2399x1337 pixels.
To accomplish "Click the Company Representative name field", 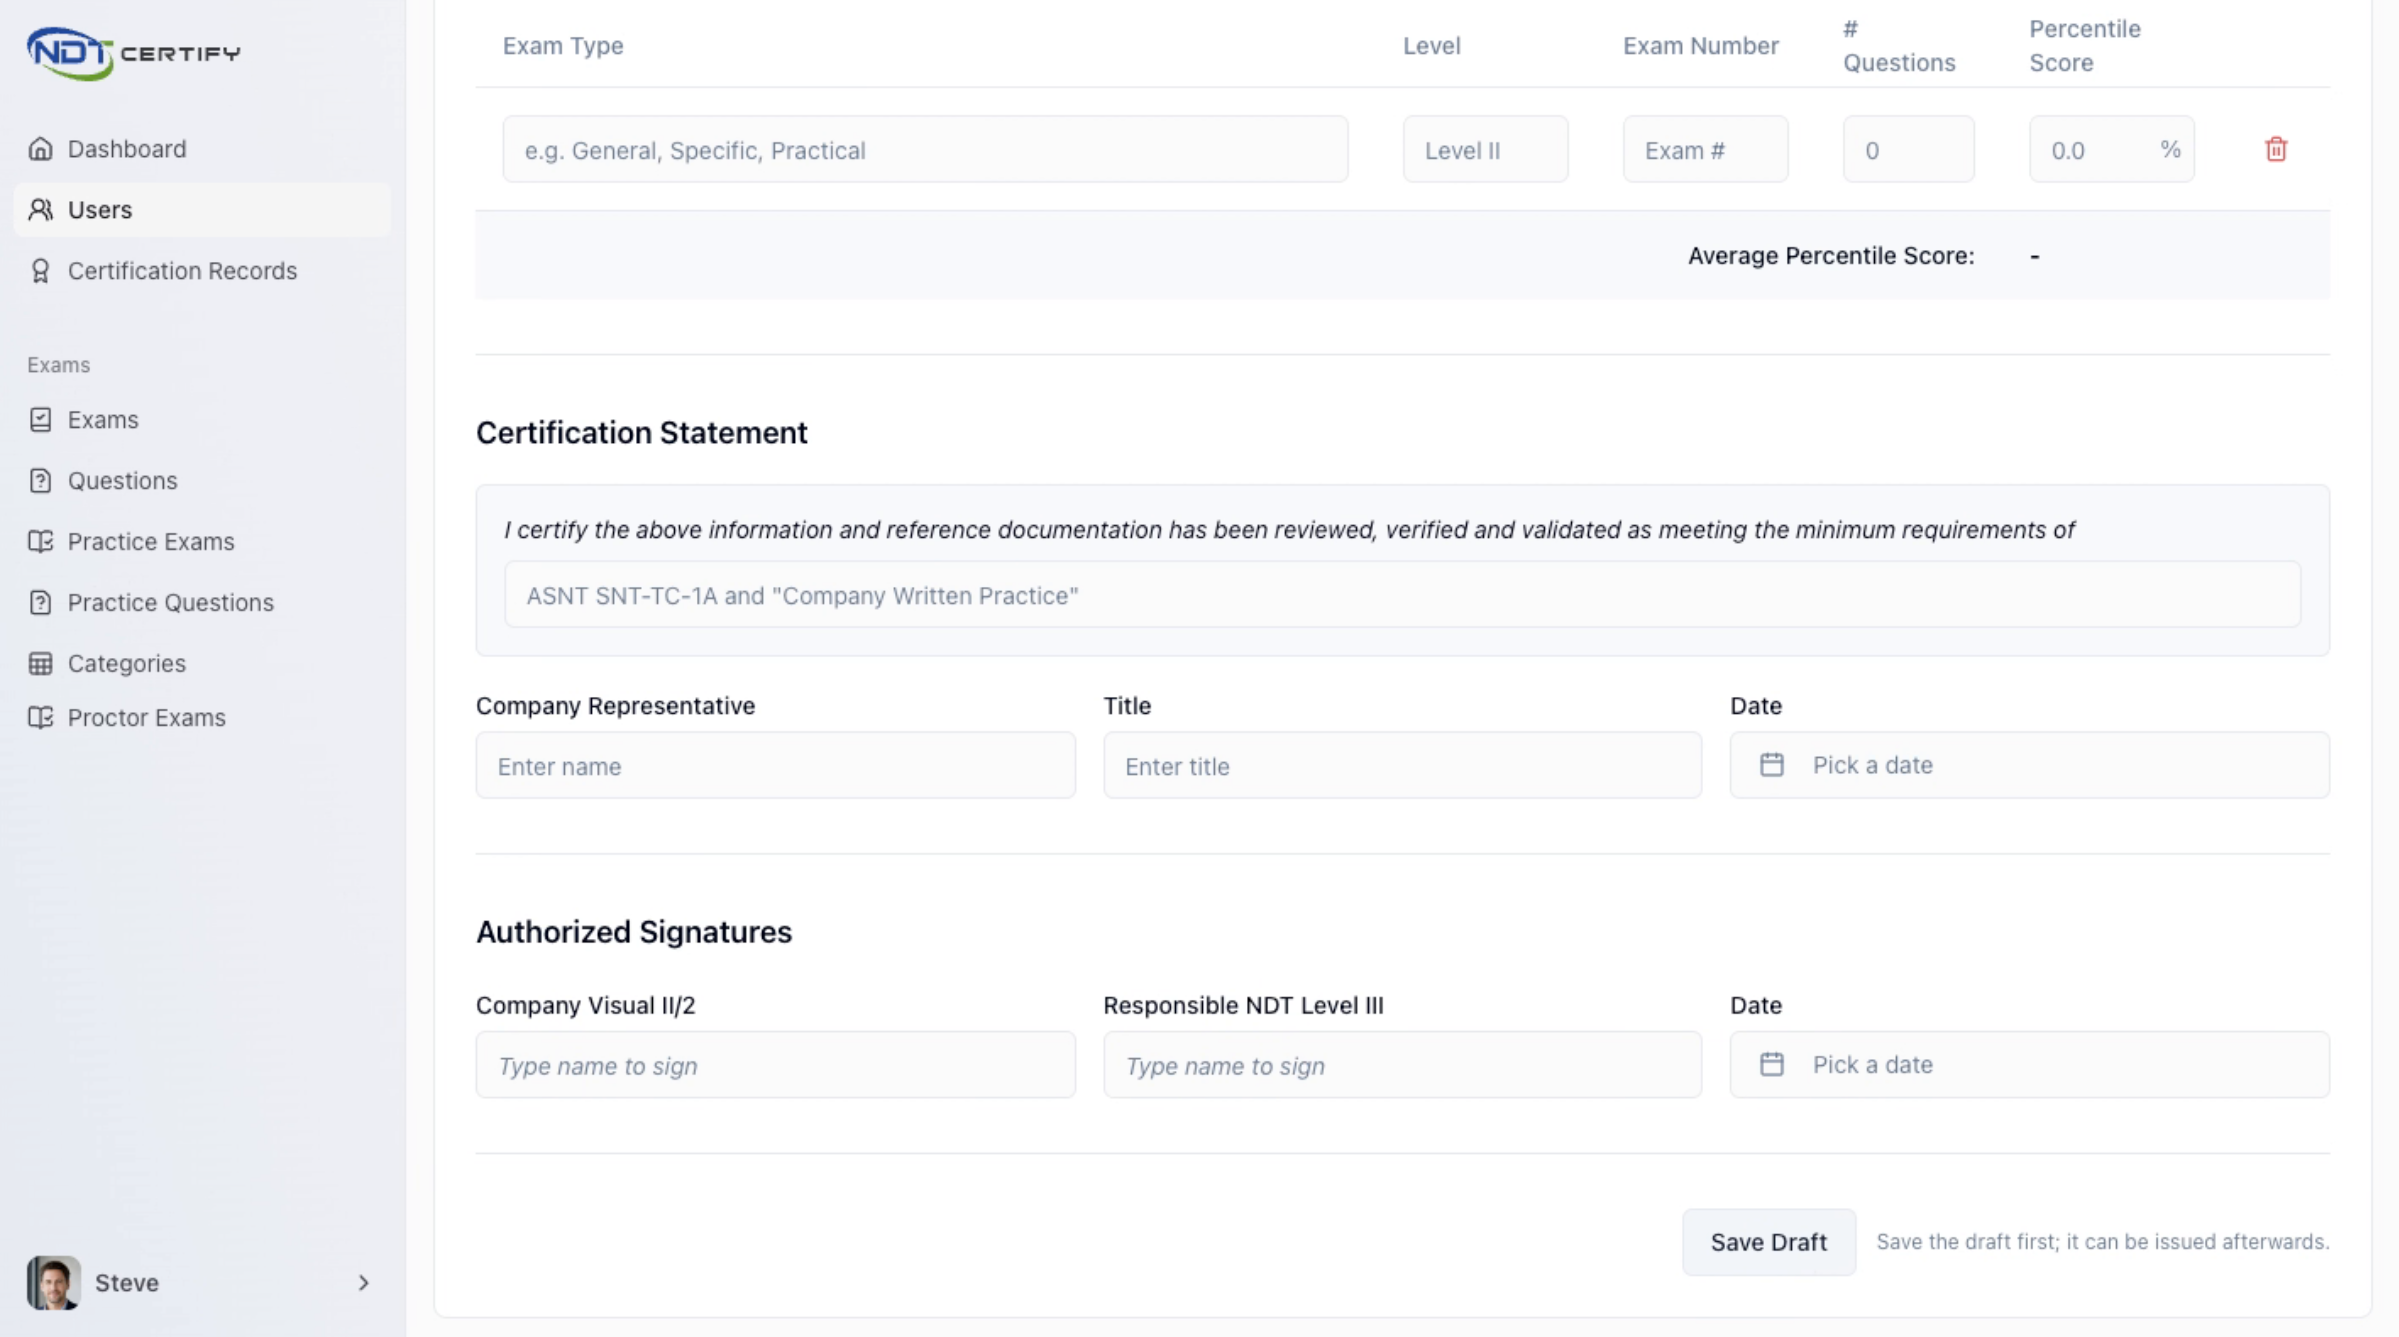I will tap(775, 765).
